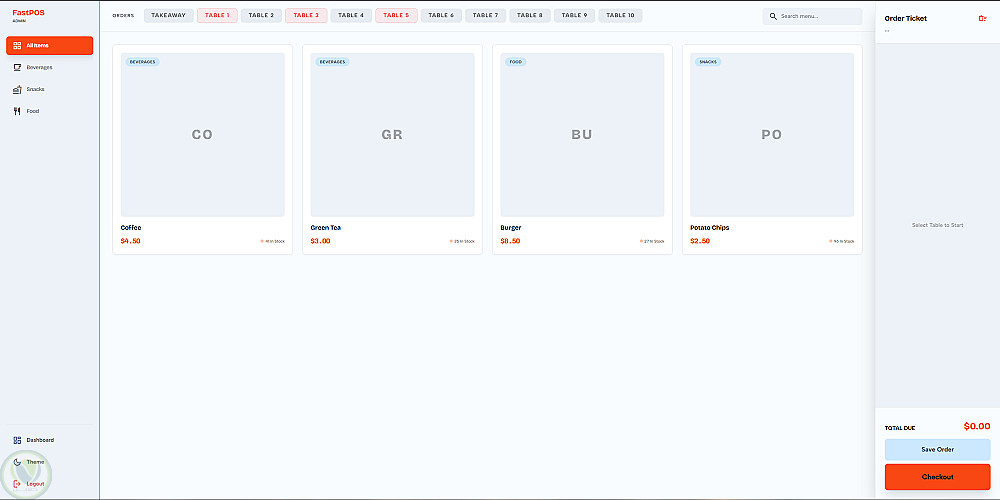Image resolution: width=1000 pixels, height=500 pixels.
Task: Switch to Table 9
Action: (575, 15)
